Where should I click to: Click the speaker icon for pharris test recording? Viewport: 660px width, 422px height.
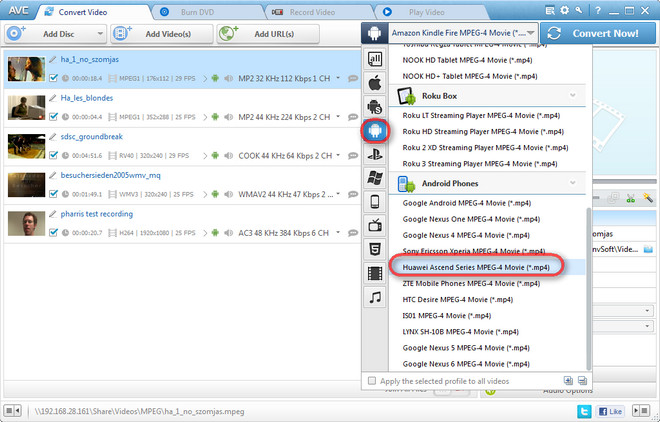pos(229,233)
